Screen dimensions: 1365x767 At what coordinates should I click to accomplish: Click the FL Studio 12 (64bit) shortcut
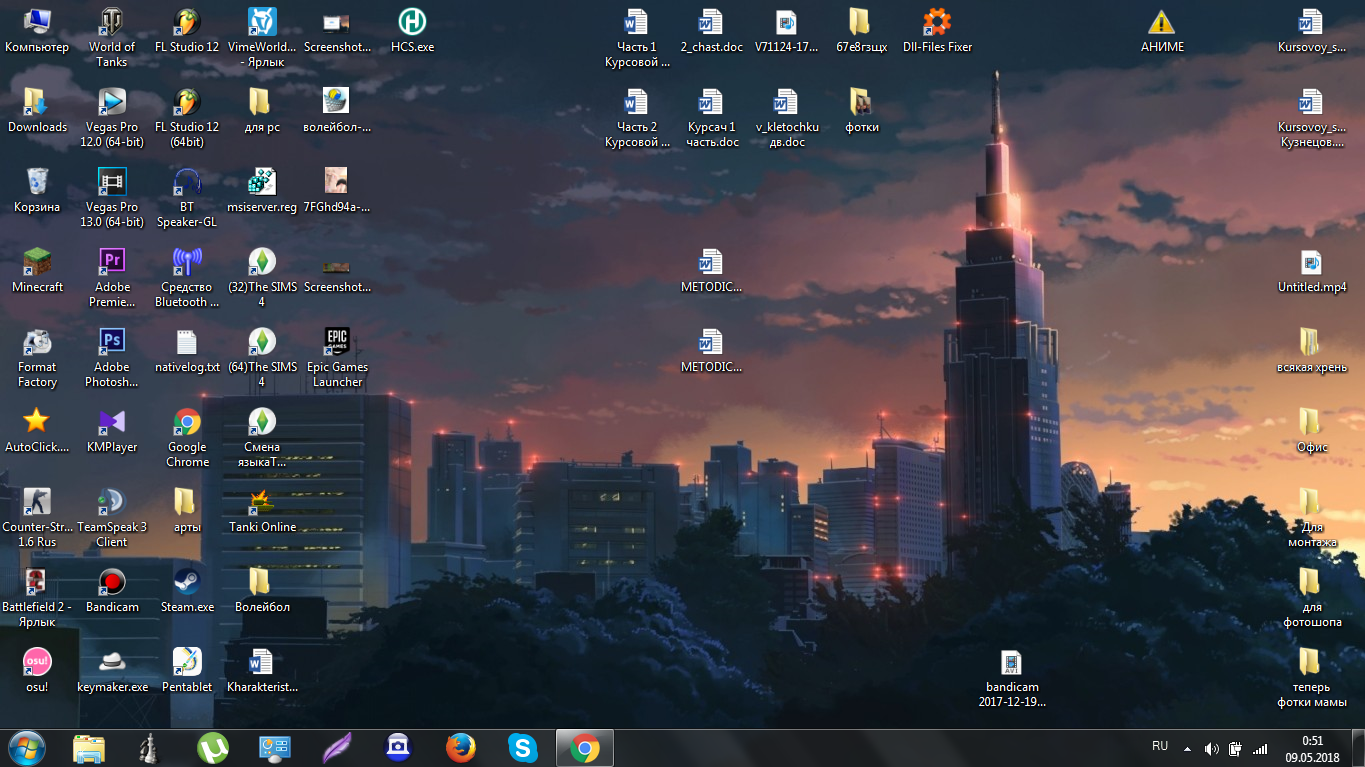click(187, 117)
